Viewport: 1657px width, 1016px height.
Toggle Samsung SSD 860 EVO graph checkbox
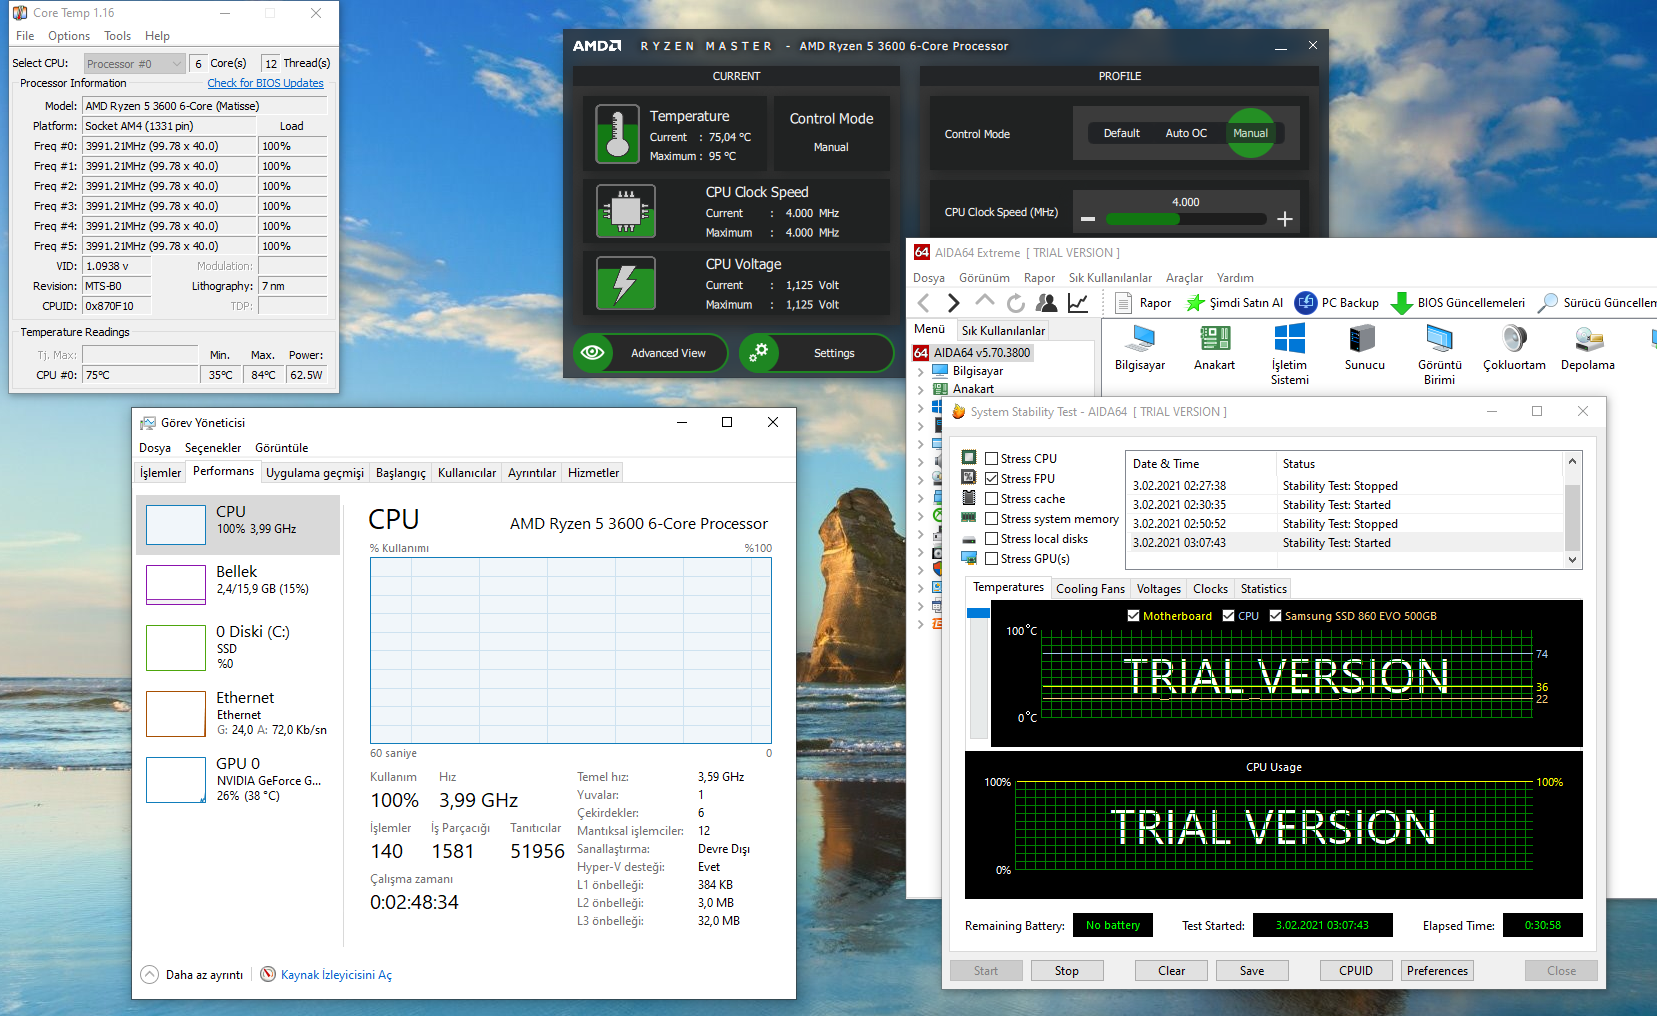point(1275,616)
